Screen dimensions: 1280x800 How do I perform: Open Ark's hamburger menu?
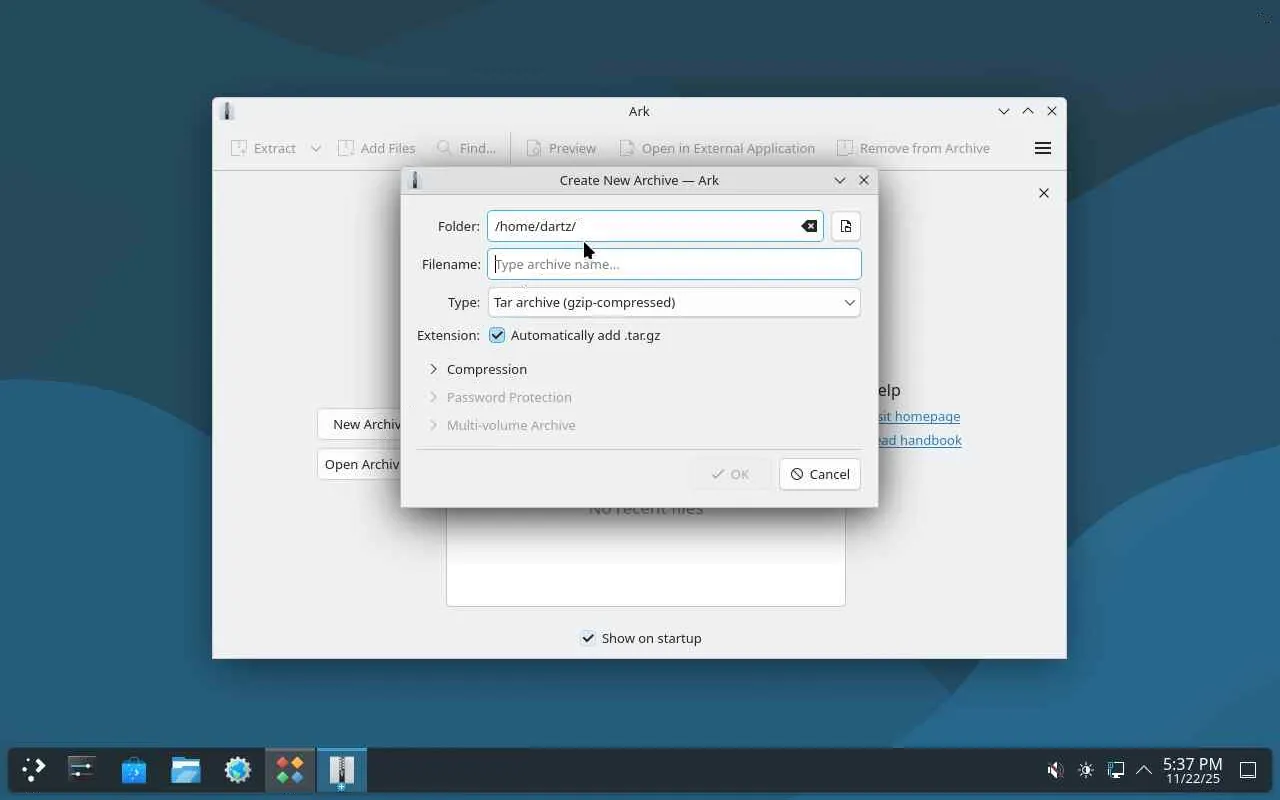pos(1042,148)
